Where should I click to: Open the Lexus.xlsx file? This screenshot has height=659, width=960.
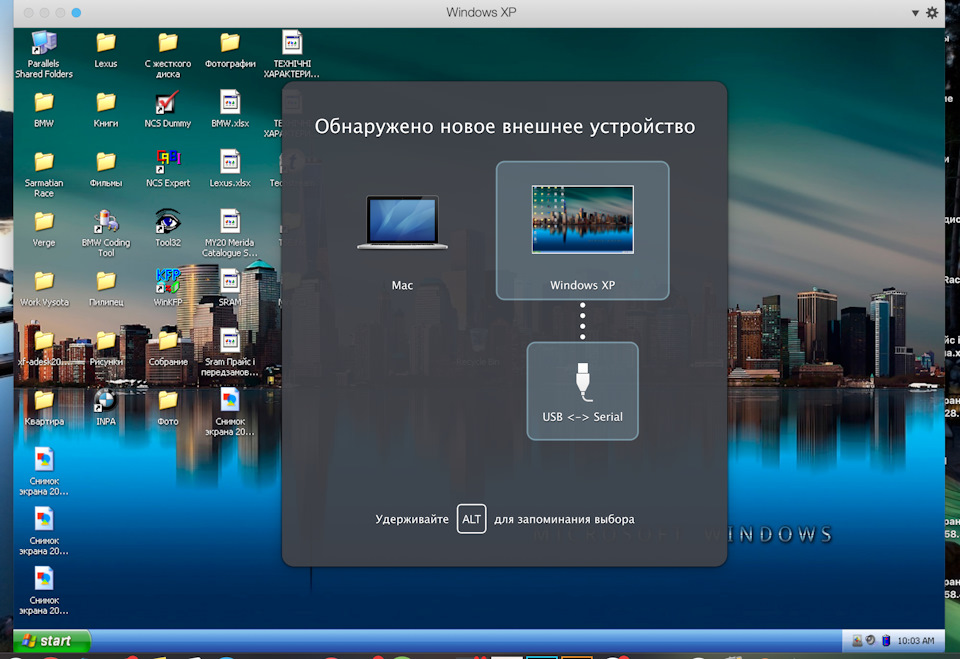point(230,168)
